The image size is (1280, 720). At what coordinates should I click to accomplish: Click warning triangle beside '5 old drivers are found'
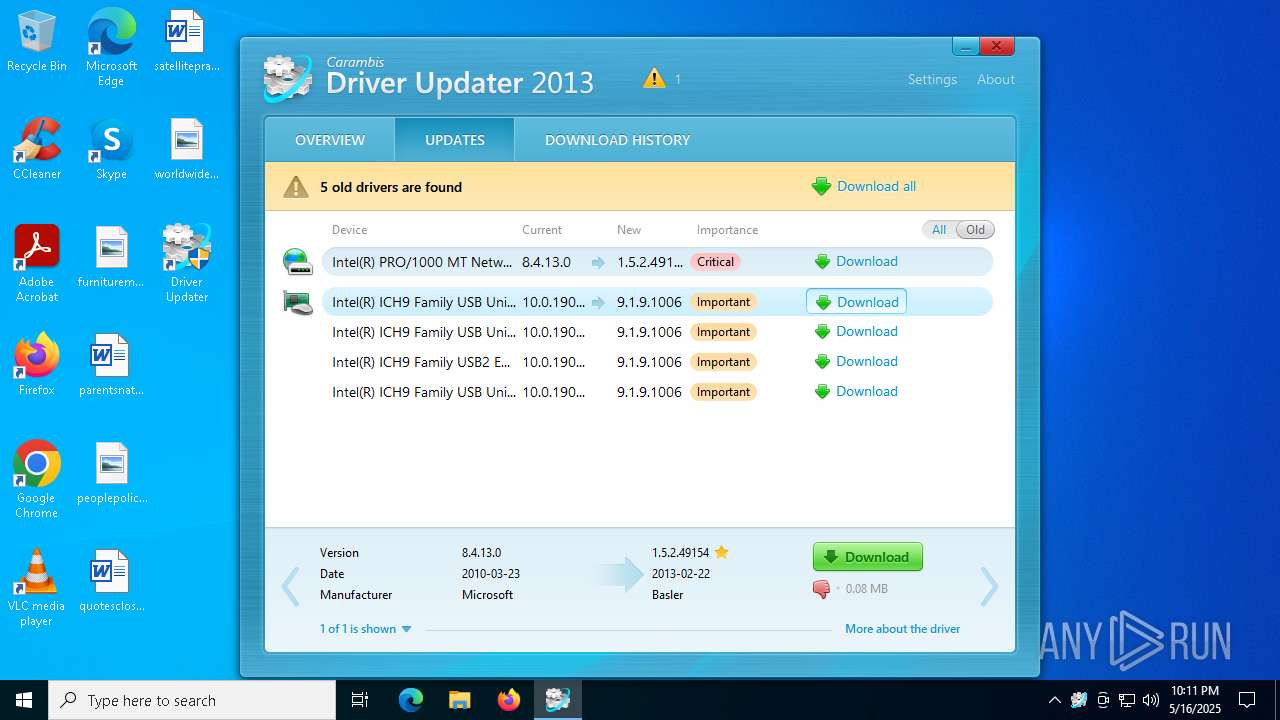pos(295,187)
